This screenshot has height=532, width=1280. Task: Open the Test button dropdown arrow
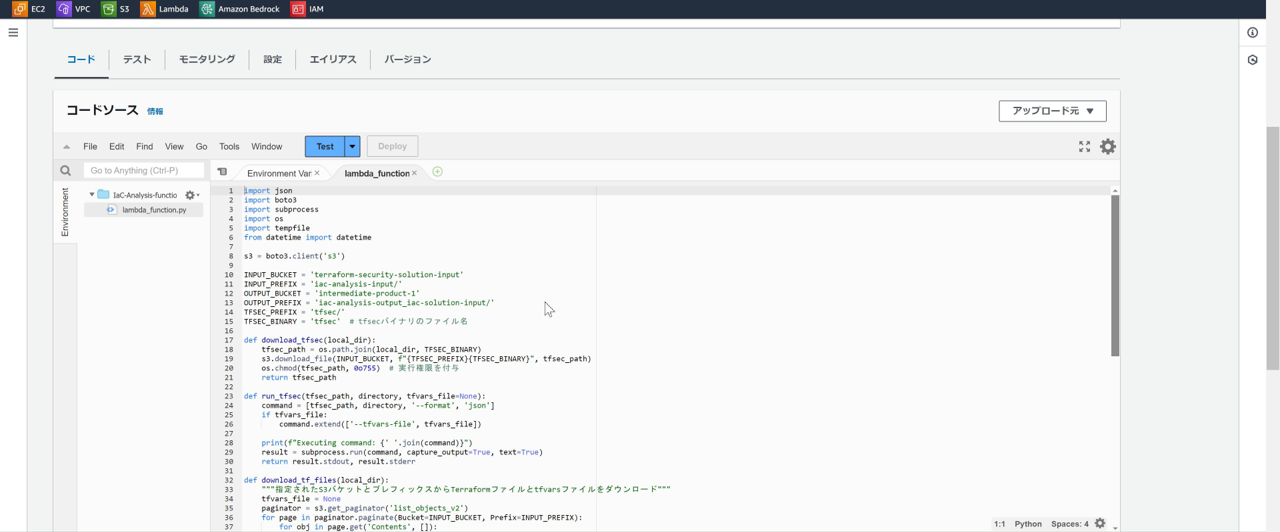click(352, 146)
